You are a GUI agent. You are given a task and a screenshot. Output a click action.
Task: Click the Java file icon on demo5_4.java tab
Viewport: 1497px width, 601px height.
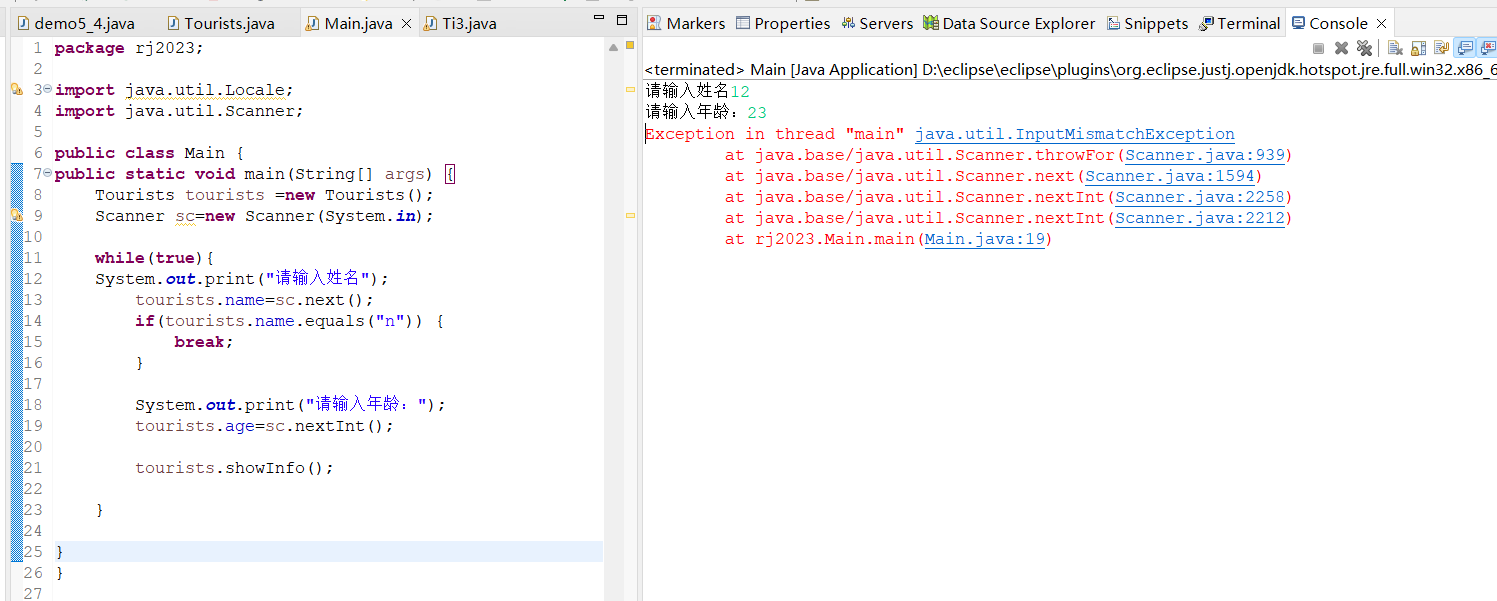(23, 23)
